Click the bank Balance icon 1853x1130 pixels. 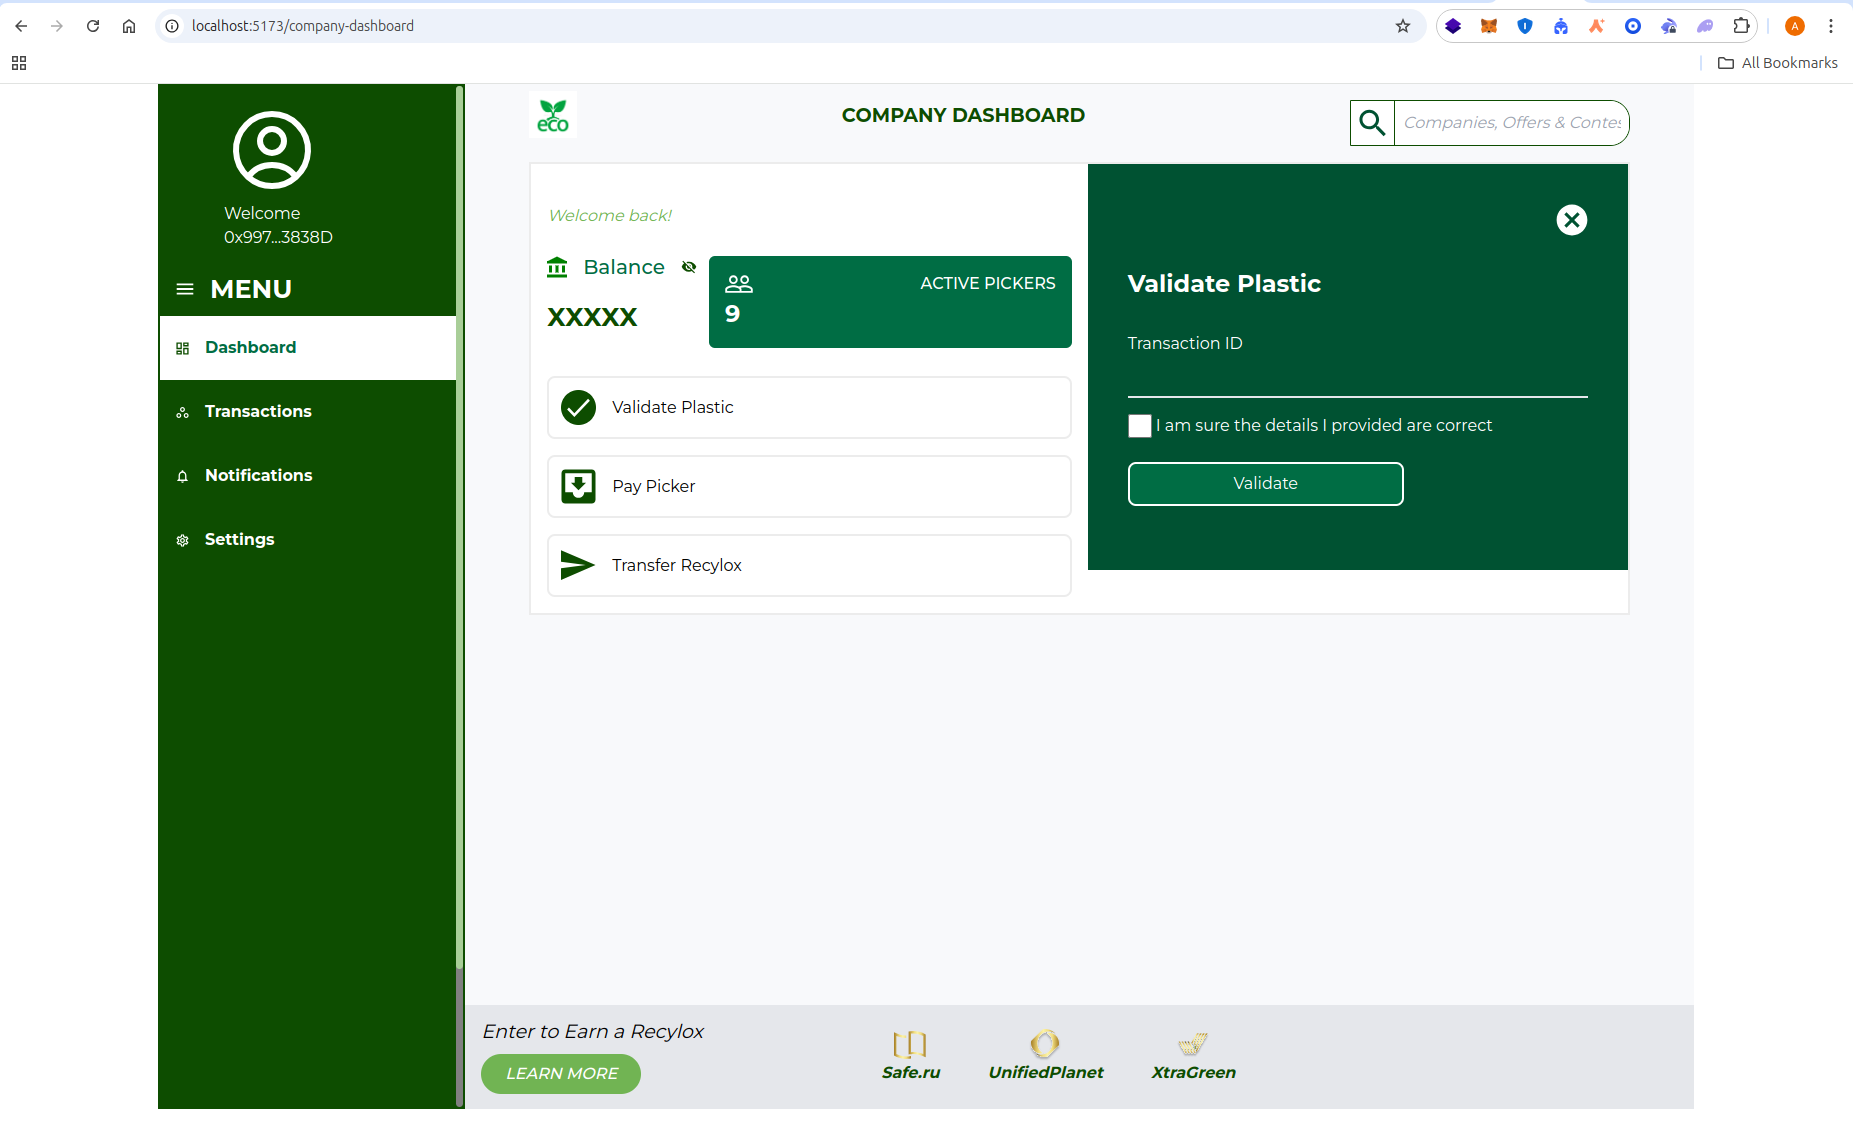pos(557,267)
